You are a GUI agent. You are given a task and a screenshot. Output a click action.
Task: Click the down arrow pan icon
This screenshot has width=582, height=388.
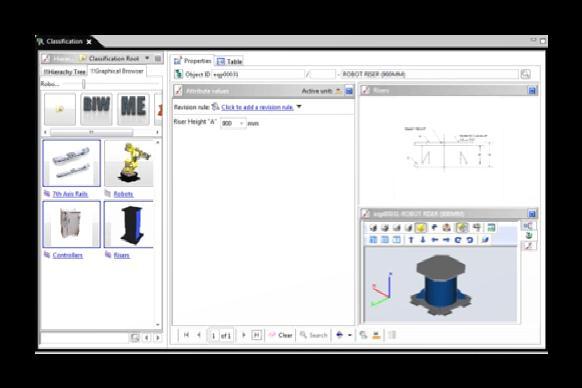[423, 240]
